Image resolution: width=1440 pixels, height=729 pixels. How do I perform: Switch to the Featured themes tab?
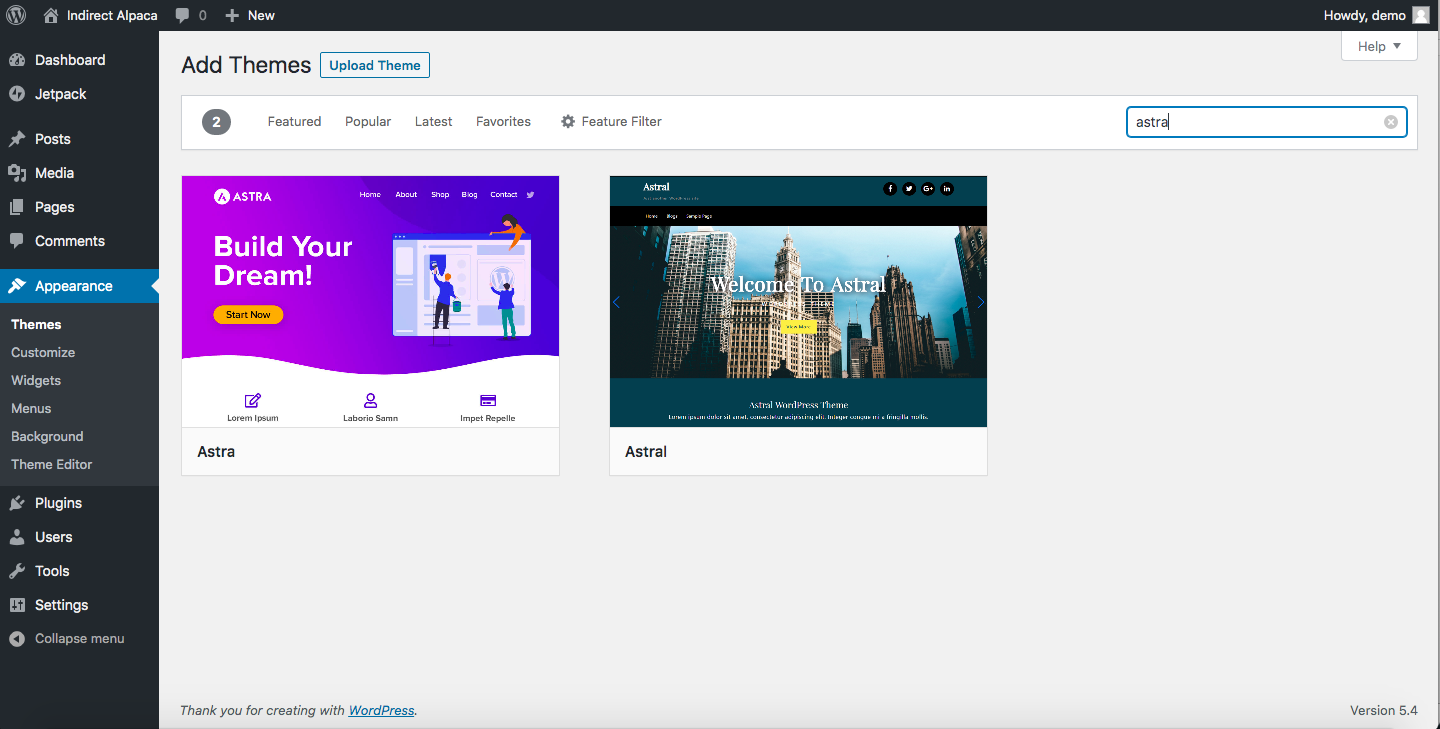[294, 121]
